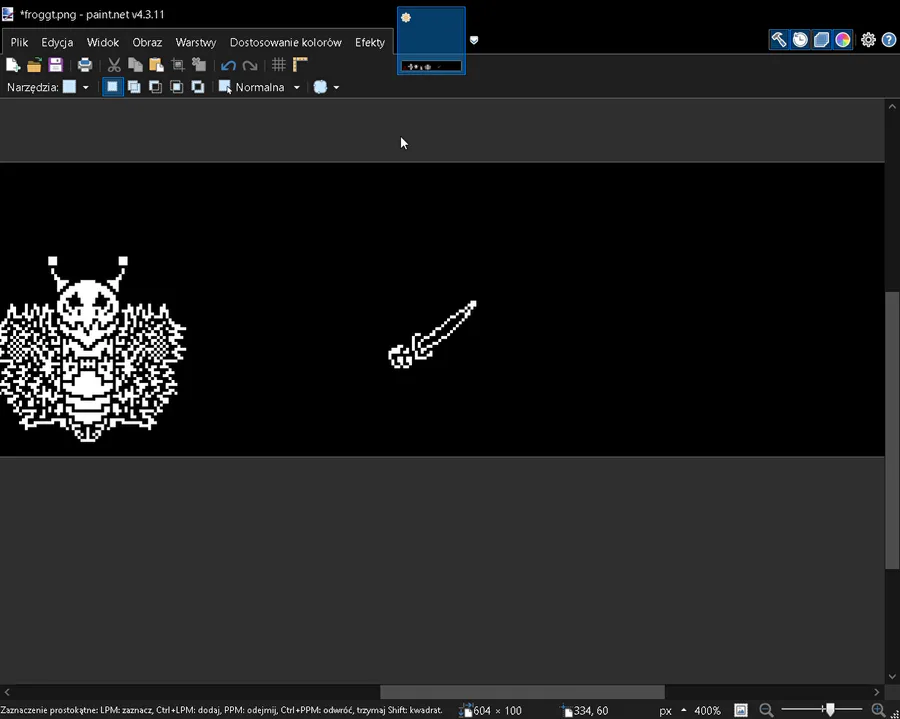
Task: Open the Plik menu
Action: coord(19,42)
